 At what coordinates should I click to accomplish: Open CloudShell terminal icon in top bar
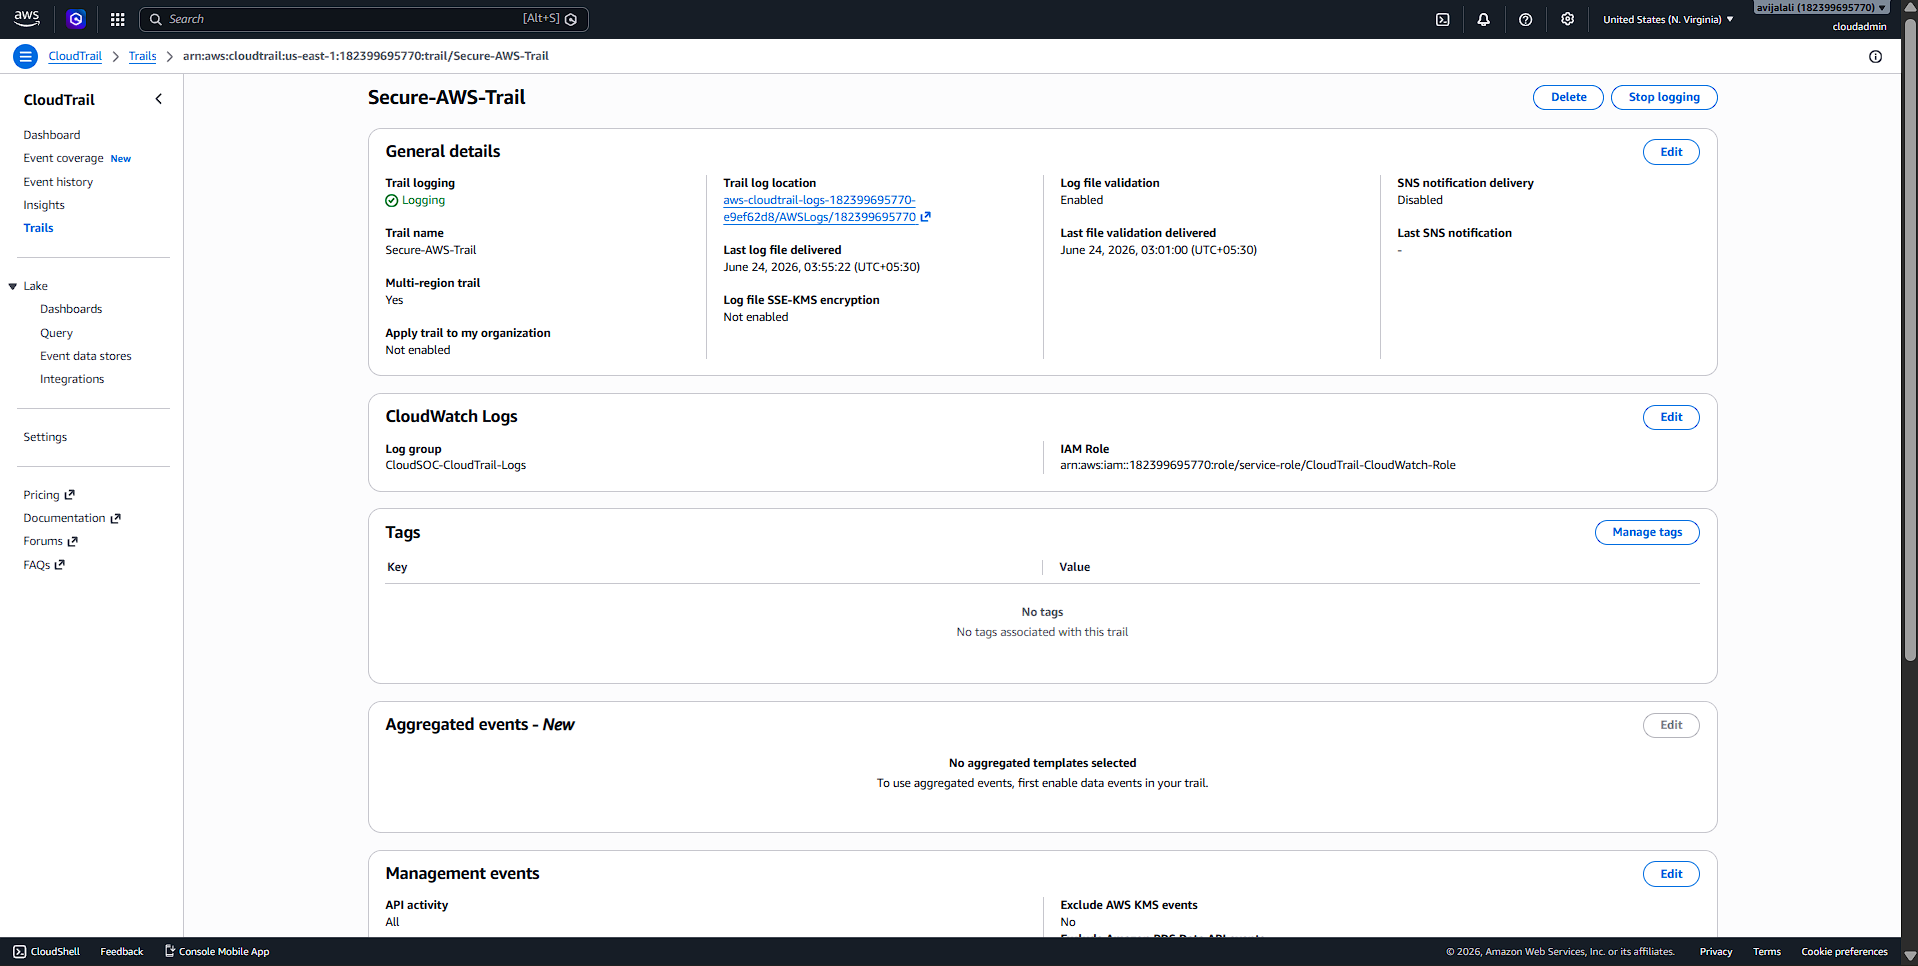(x=1442, y=19)
